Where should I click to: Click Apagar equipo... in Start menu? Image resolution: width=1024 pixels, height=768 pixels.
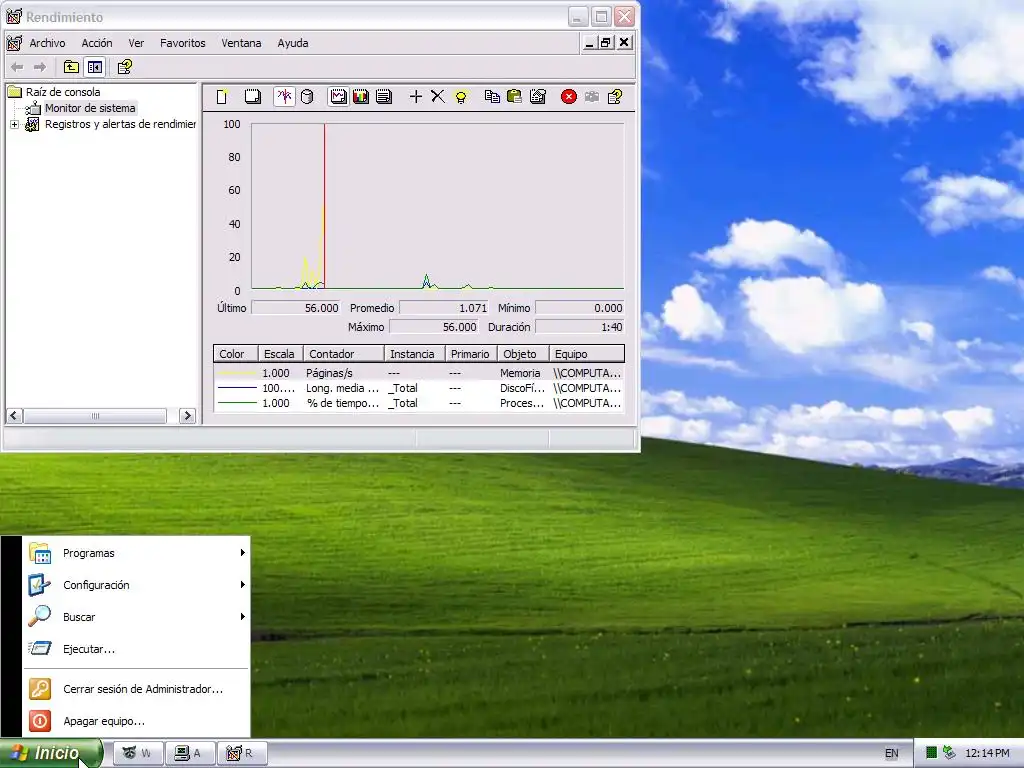[136, 721]
